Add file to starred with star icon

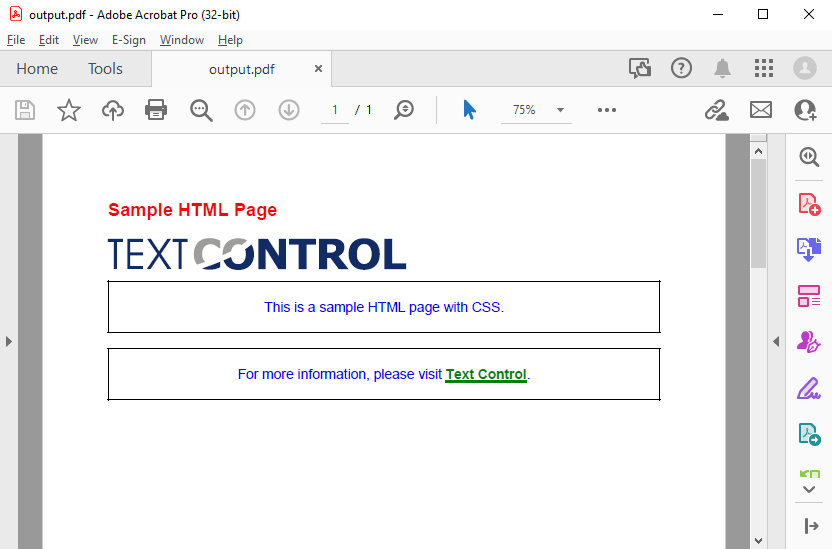click(x=69, y=110)
